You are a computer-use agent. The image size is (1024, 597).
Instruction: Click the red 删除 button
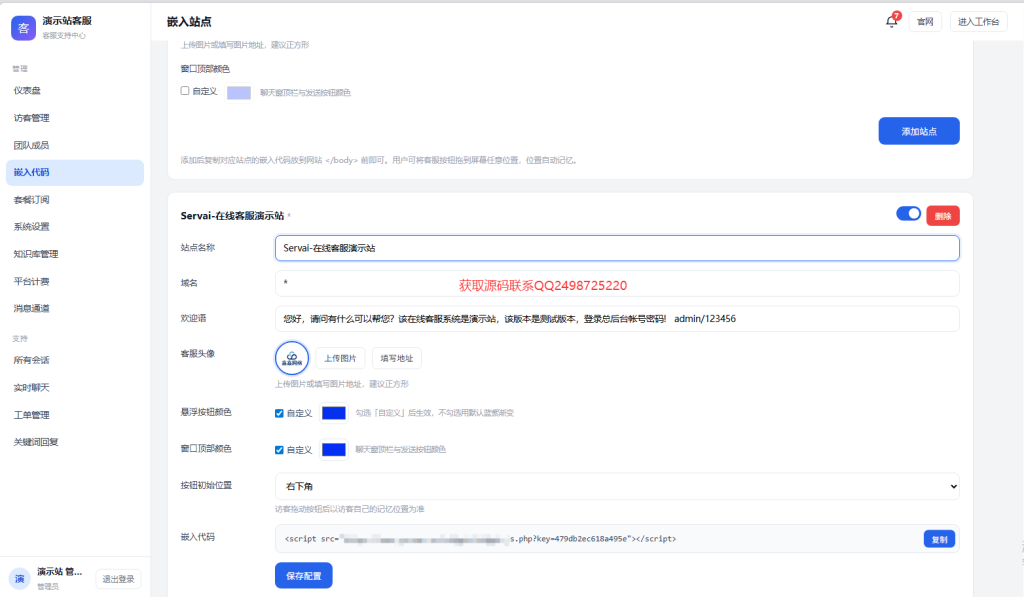[x=942, y=216]
